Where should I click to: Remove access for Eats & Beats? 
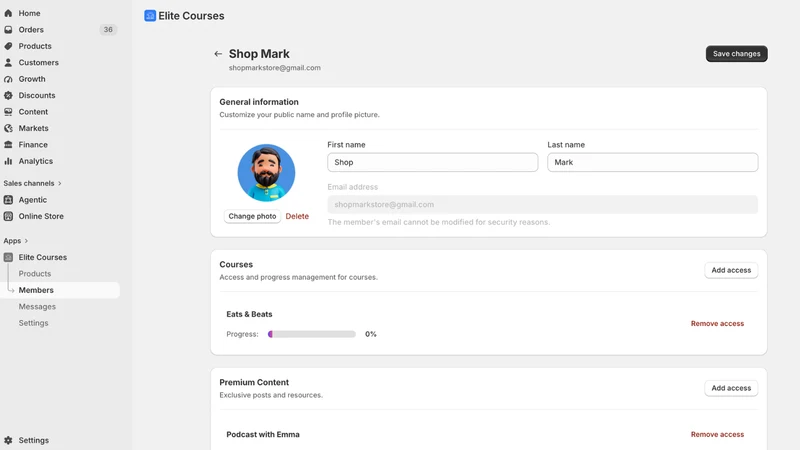coord(717,323)
